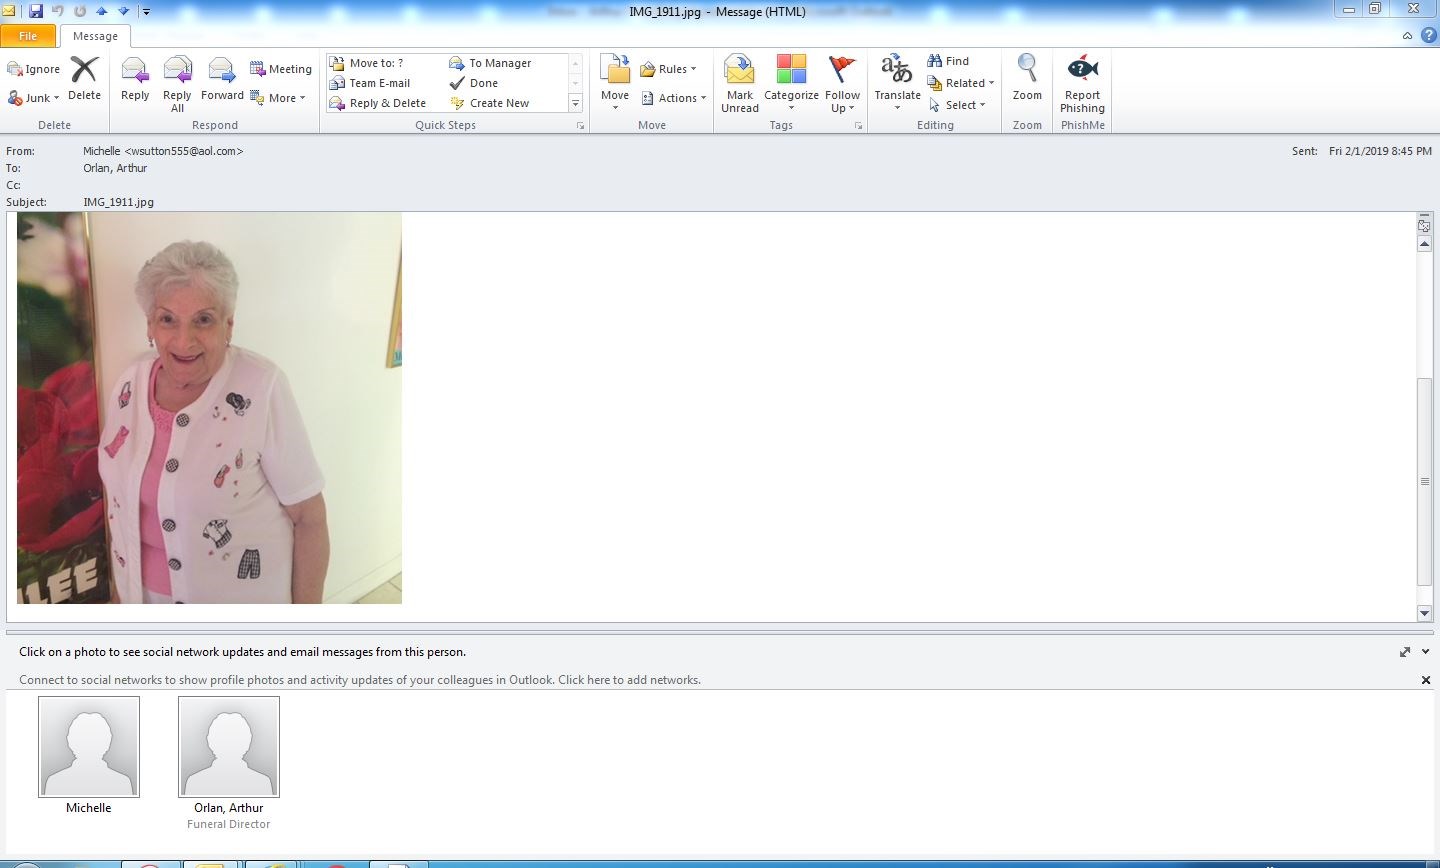This screenshot has height=868, width=1440.
Task: Expand the Quick Steps gallery
Action: [x=575, y=103]
